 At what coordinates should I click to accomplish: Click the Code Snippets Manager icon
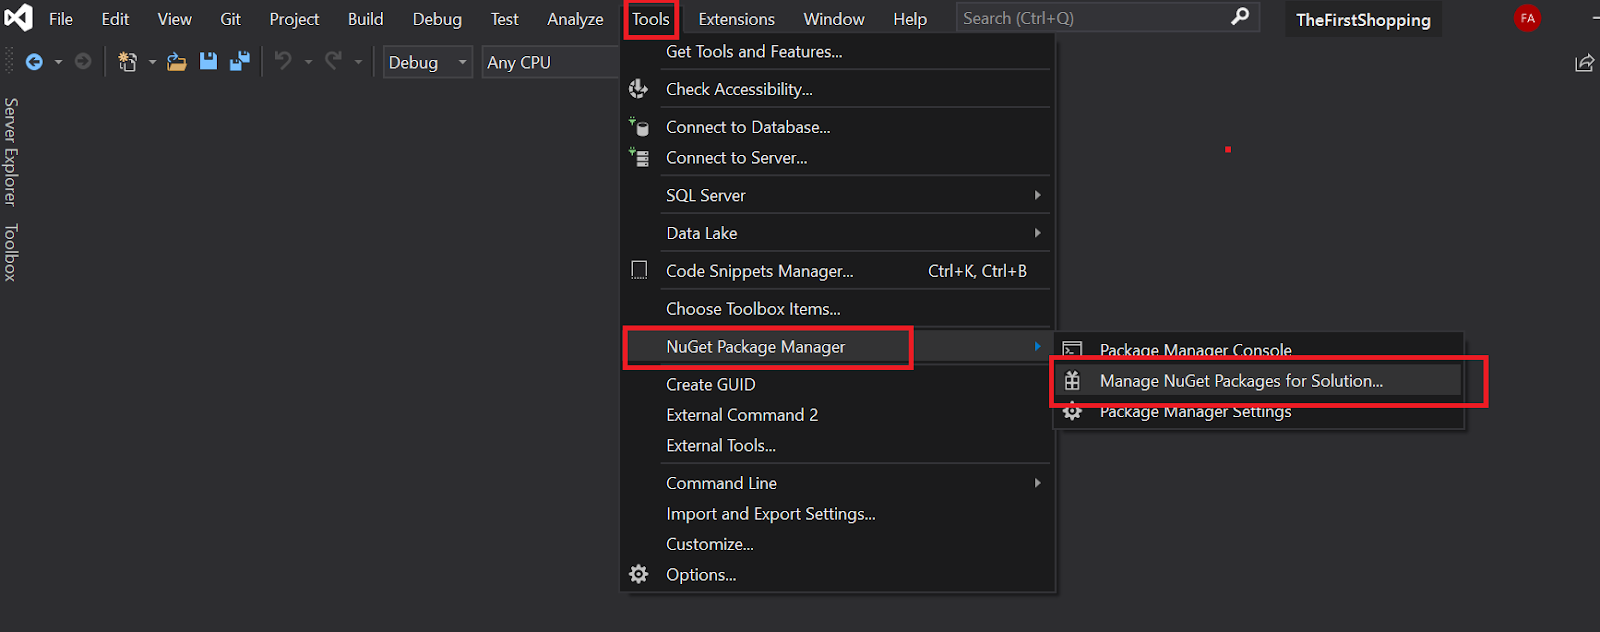(639, 270)
